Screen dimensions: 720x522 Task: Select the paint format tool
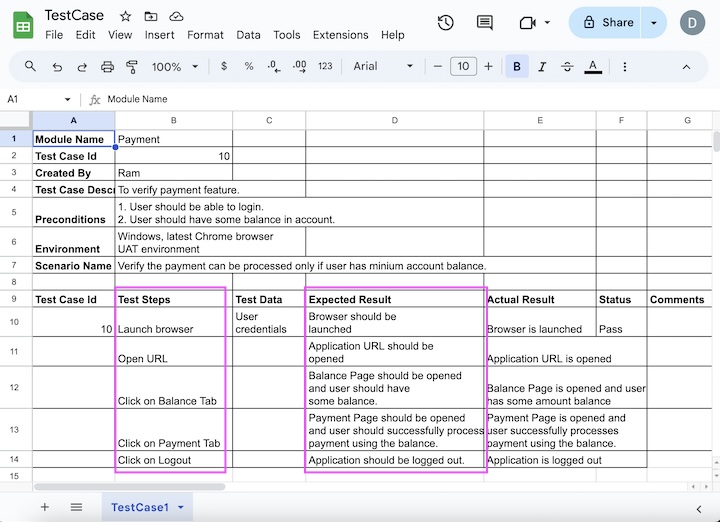click(x=132, y=67)
